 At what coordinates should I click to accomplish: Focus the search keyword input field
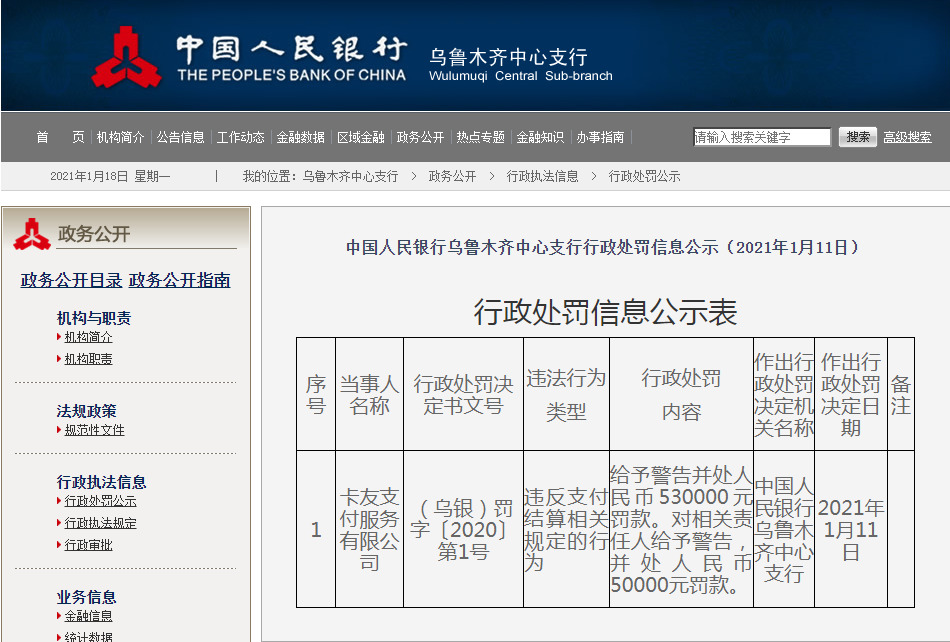[762, 137]
